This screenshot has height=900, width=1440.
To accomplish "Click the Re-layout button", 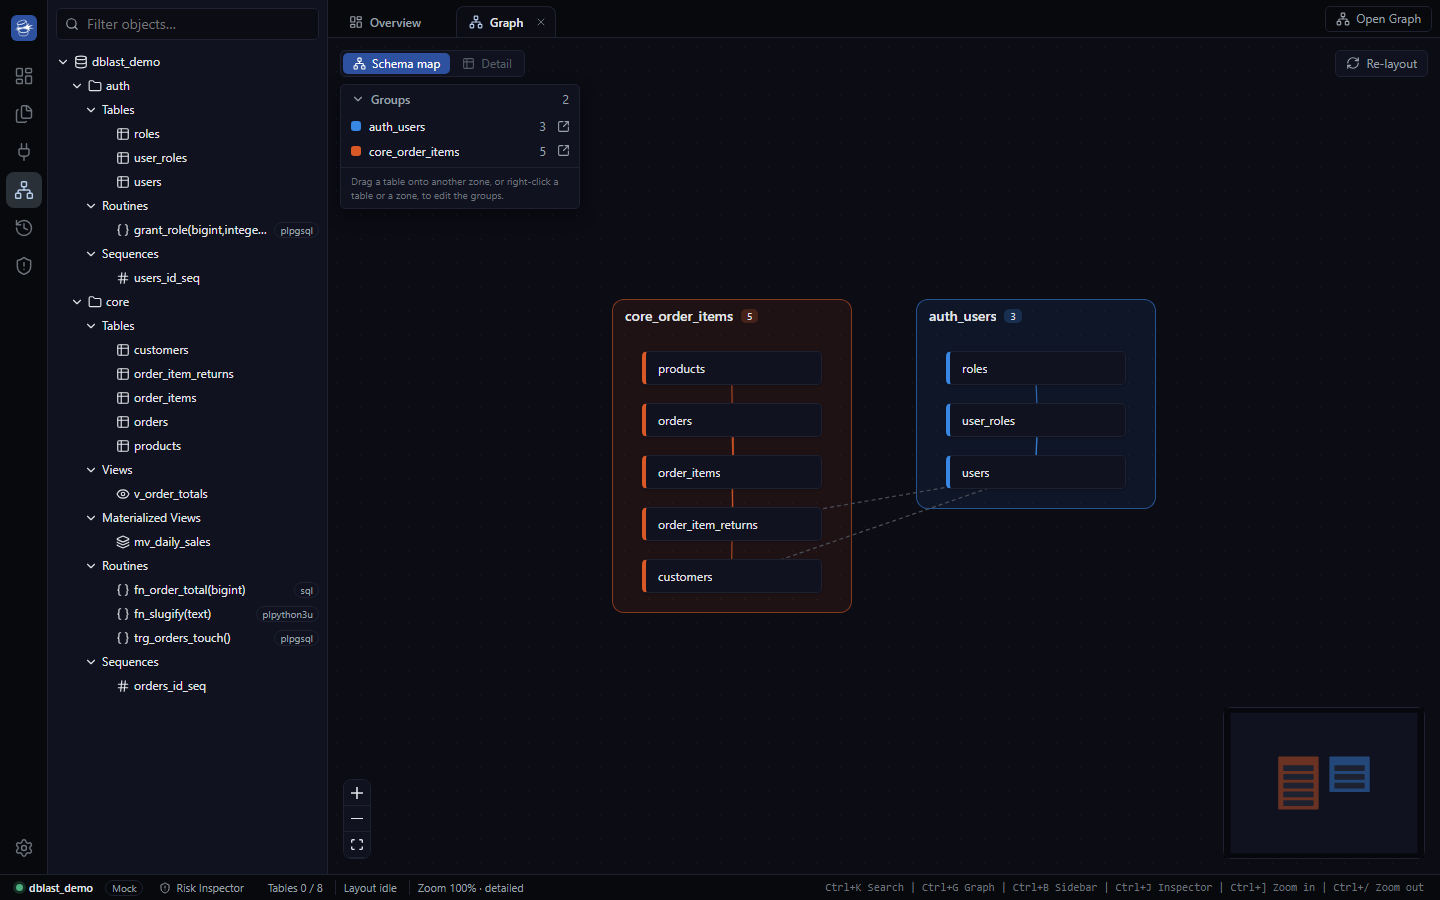I will 1381,64.
